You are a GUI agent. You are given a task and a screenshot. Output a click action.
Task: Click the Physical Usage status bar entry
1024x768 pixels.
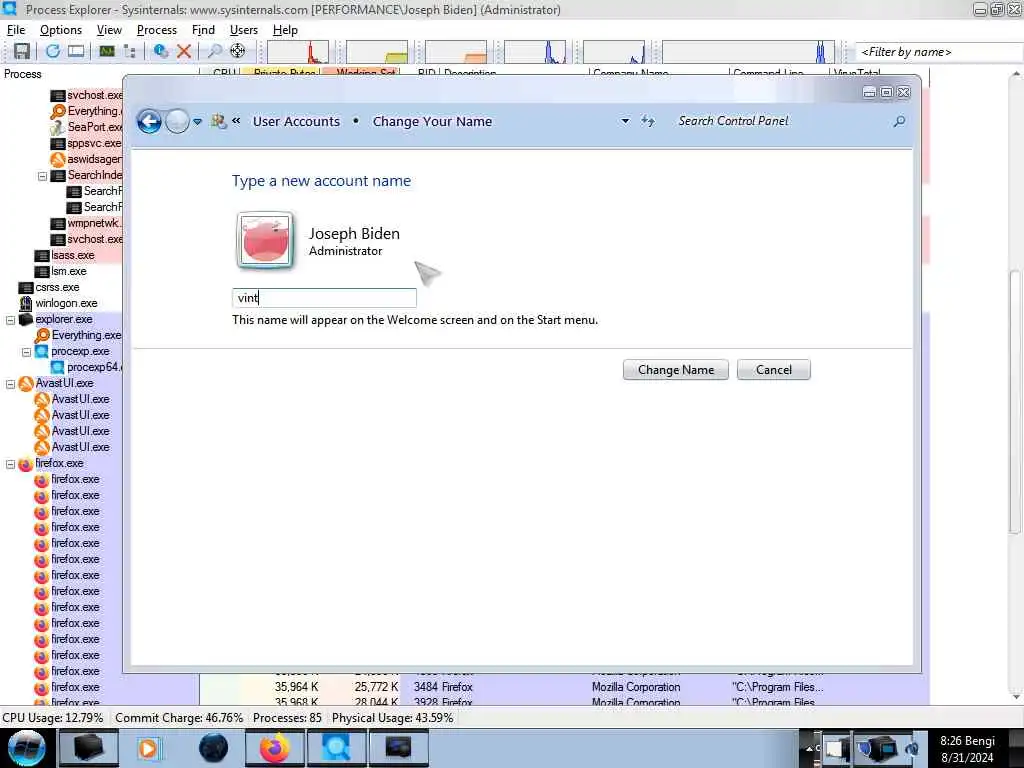click(392, 718)
